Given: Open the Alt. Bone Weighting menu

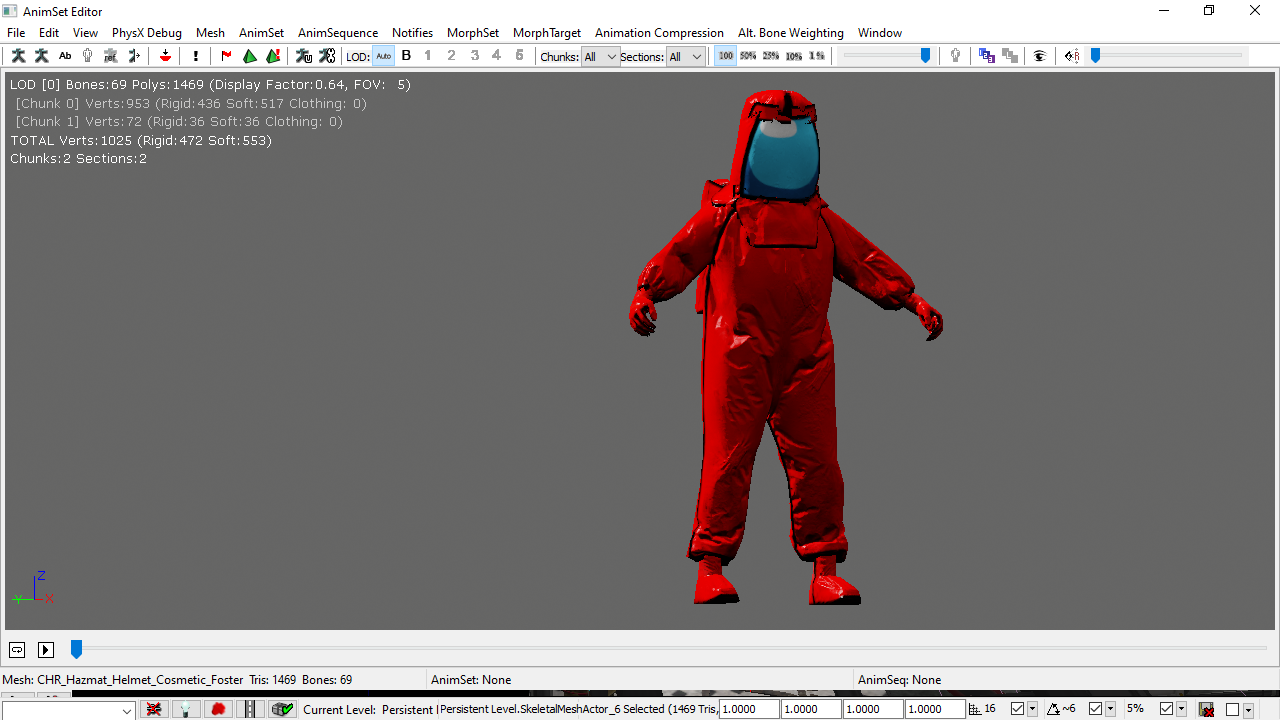Looking at the screenshot, I should pyautogui.click(x=790, y=33).
